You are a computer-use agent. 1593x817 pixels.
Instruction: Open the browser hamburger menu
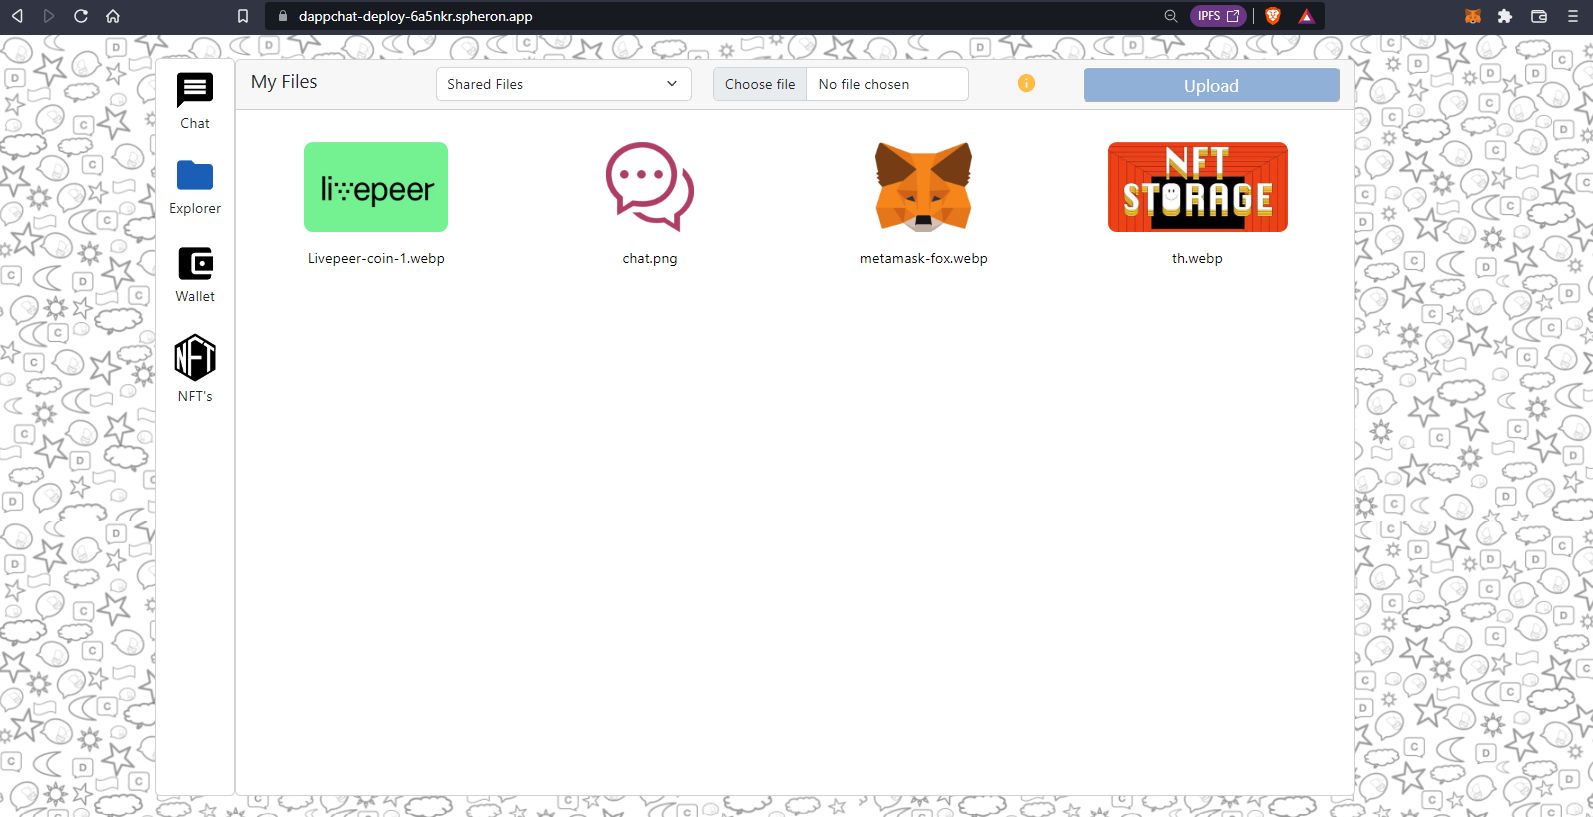point(1572,16)
